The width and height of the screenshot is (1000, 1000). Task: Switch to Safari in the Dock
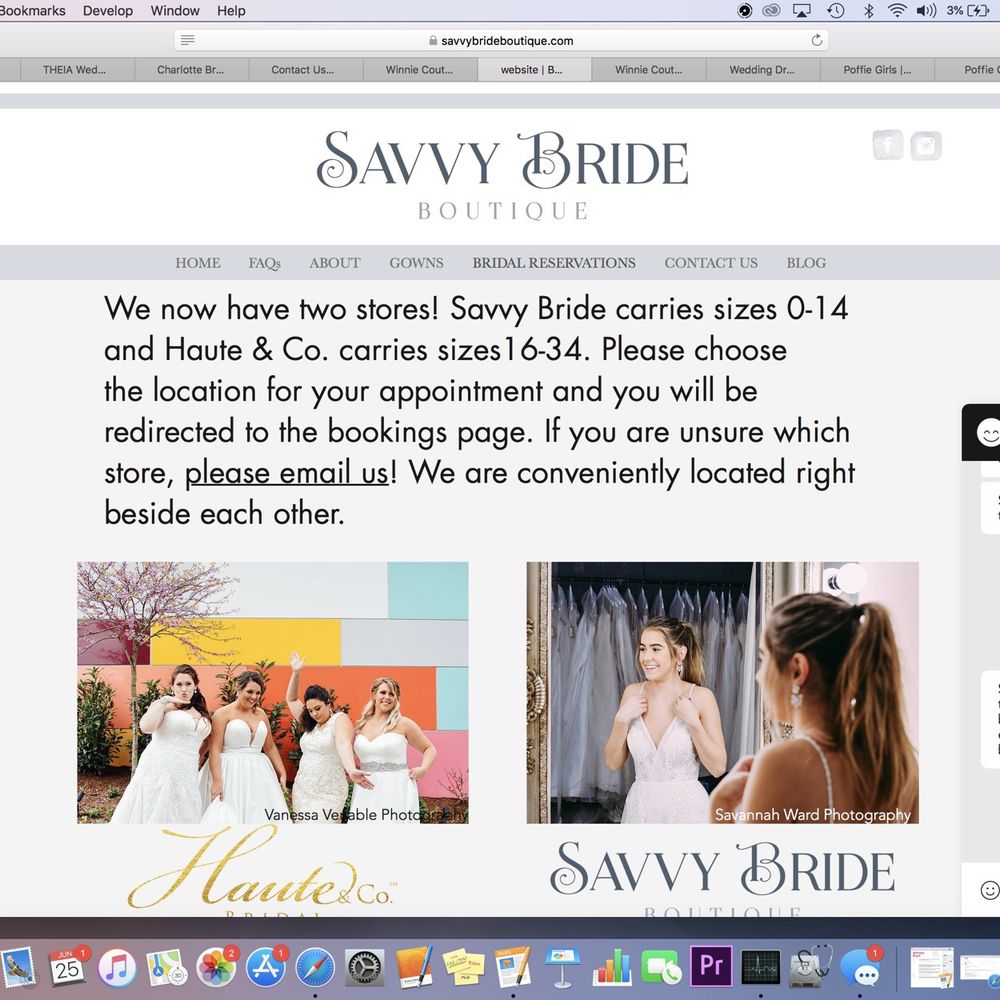tap(315, 967)
